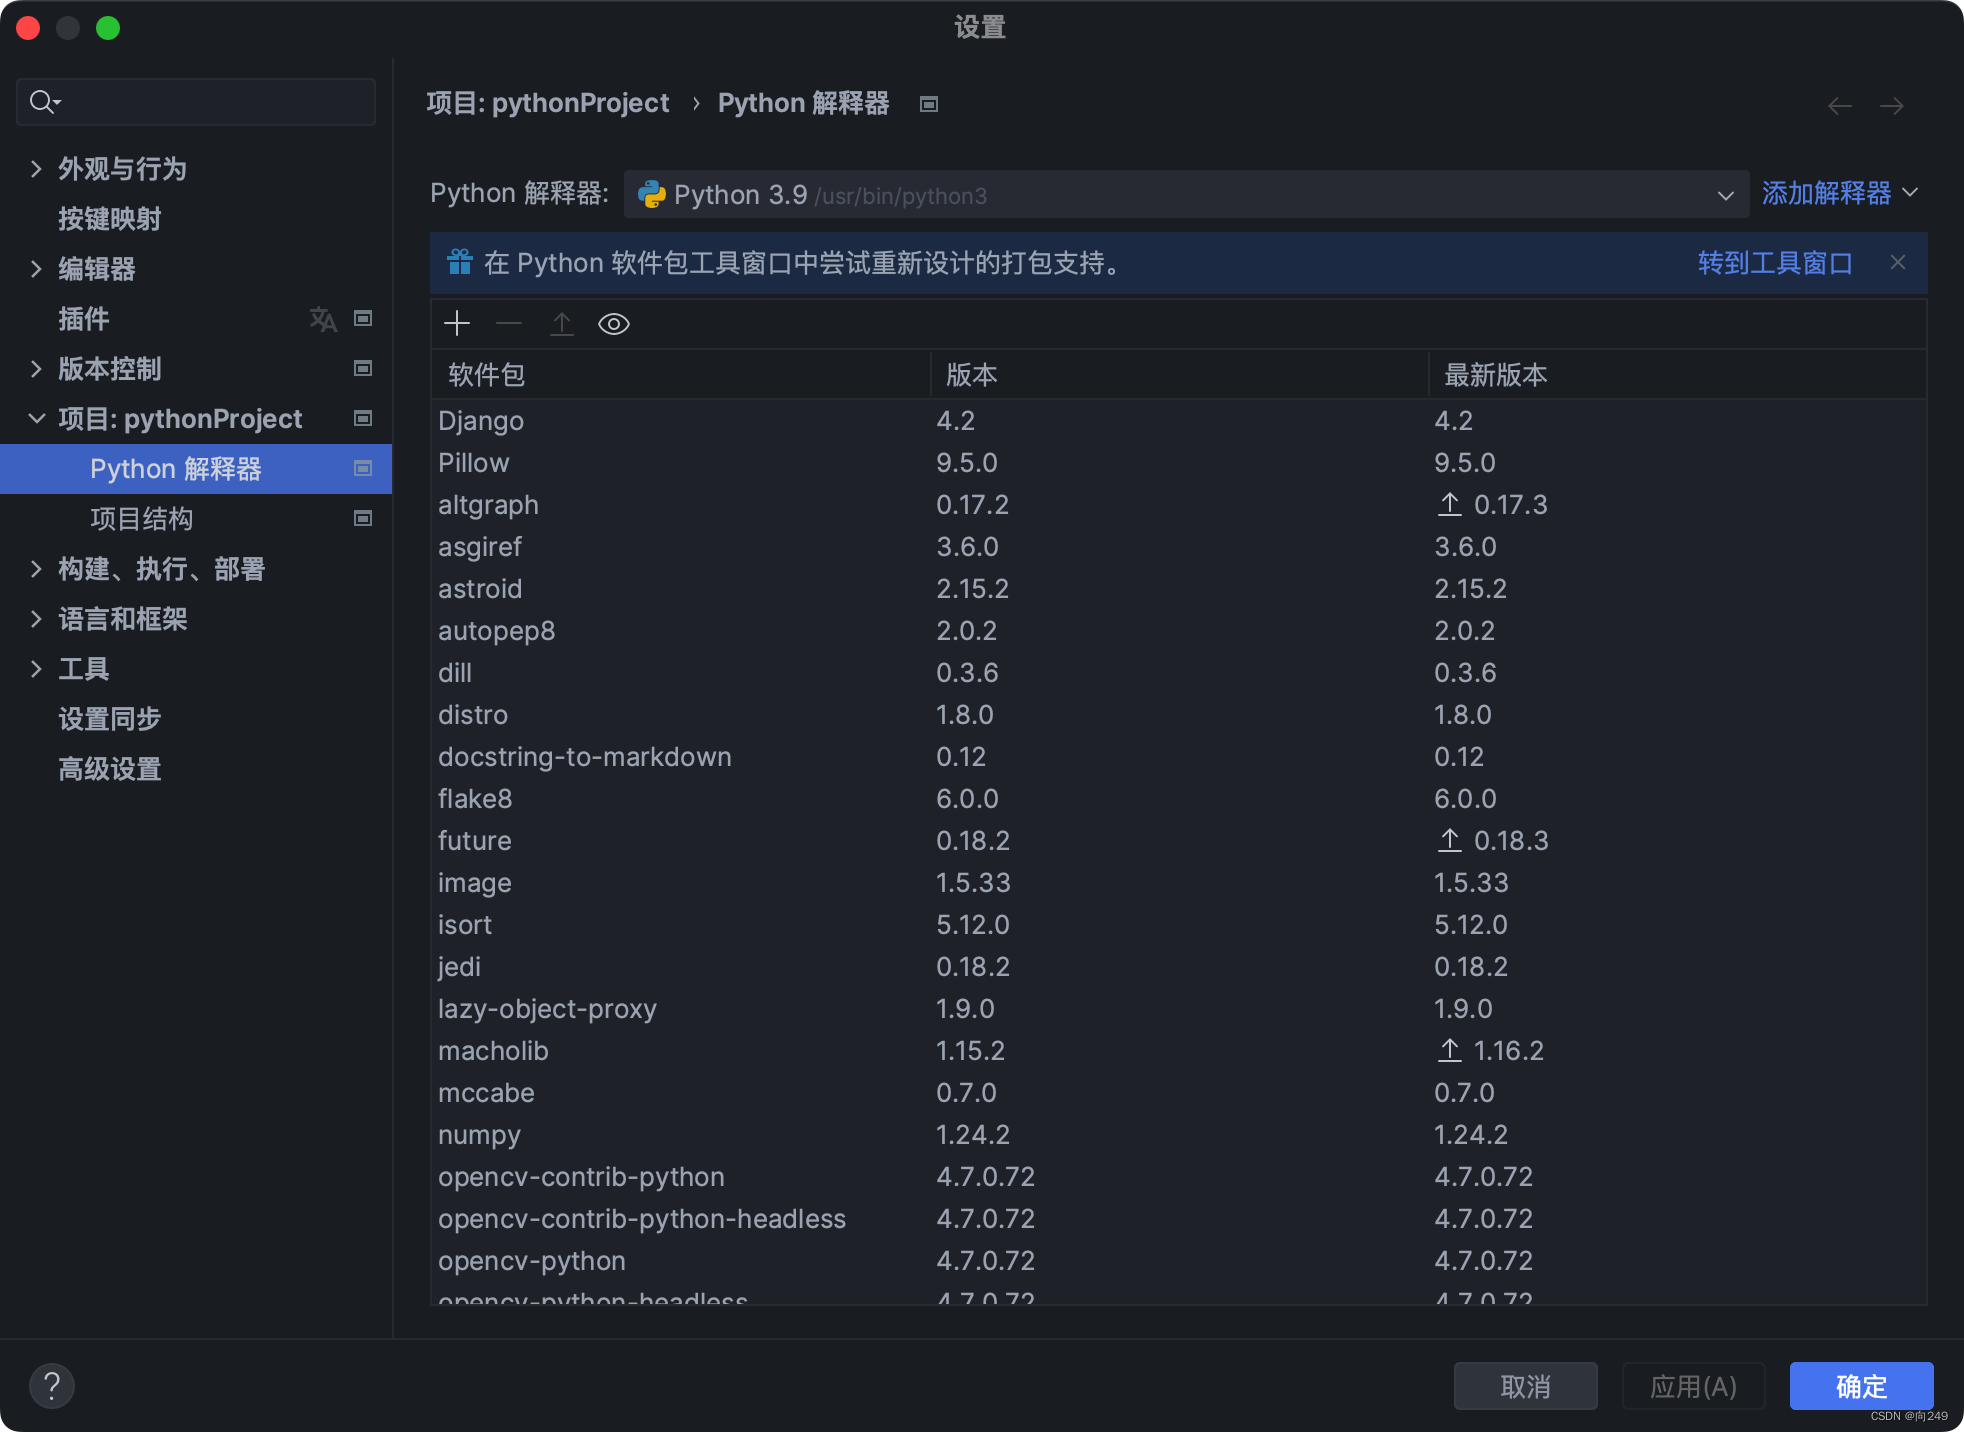Select 项目结构 in the sidebar
This screenshot has height=1432, width=1964.
pyautogui.click(x=141, y=519)
